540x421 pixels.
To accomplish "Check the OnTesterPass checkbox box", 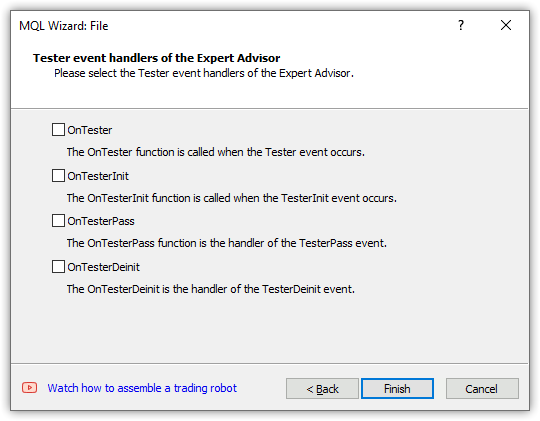I will coord(58,220).
